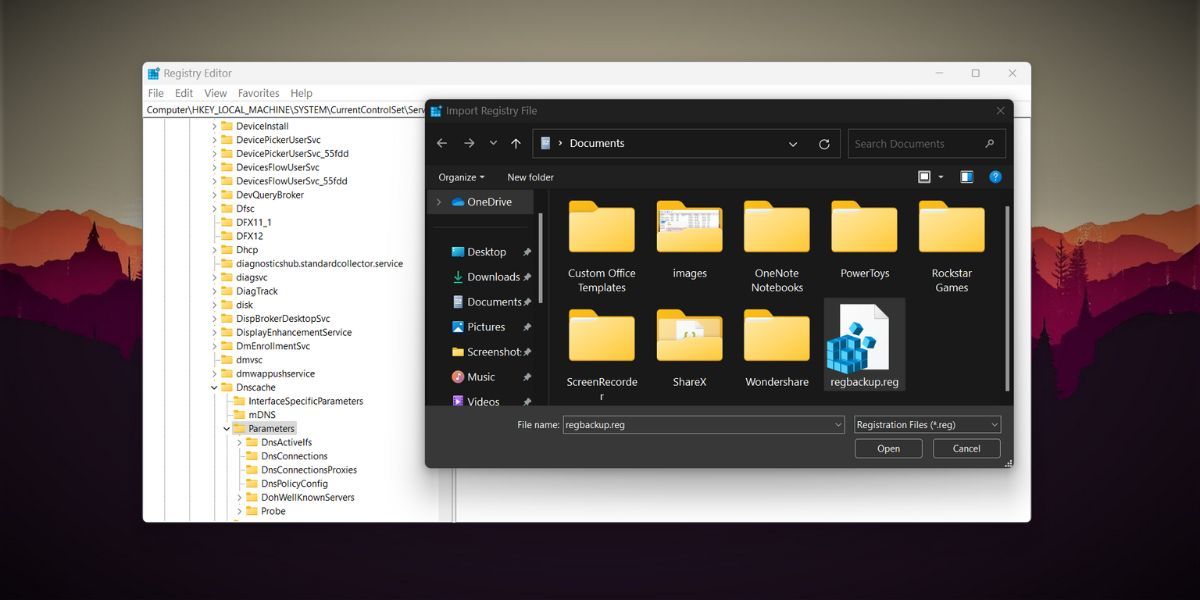1200x600 pixels.
Task: Click the Open button to import
Action: point(888,448)
